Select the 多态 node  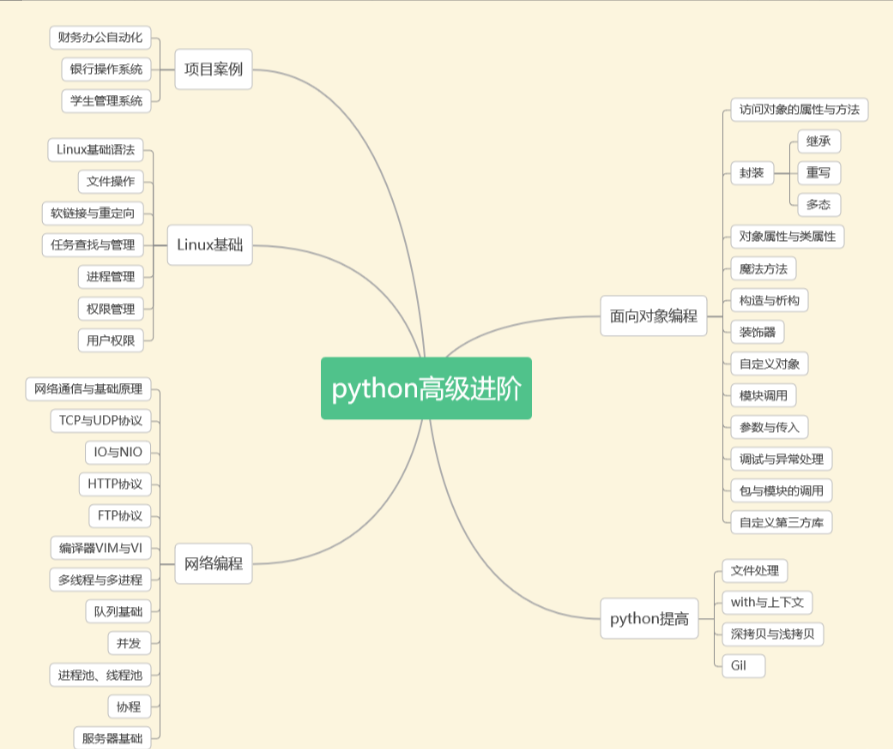(x=819, y=204)
